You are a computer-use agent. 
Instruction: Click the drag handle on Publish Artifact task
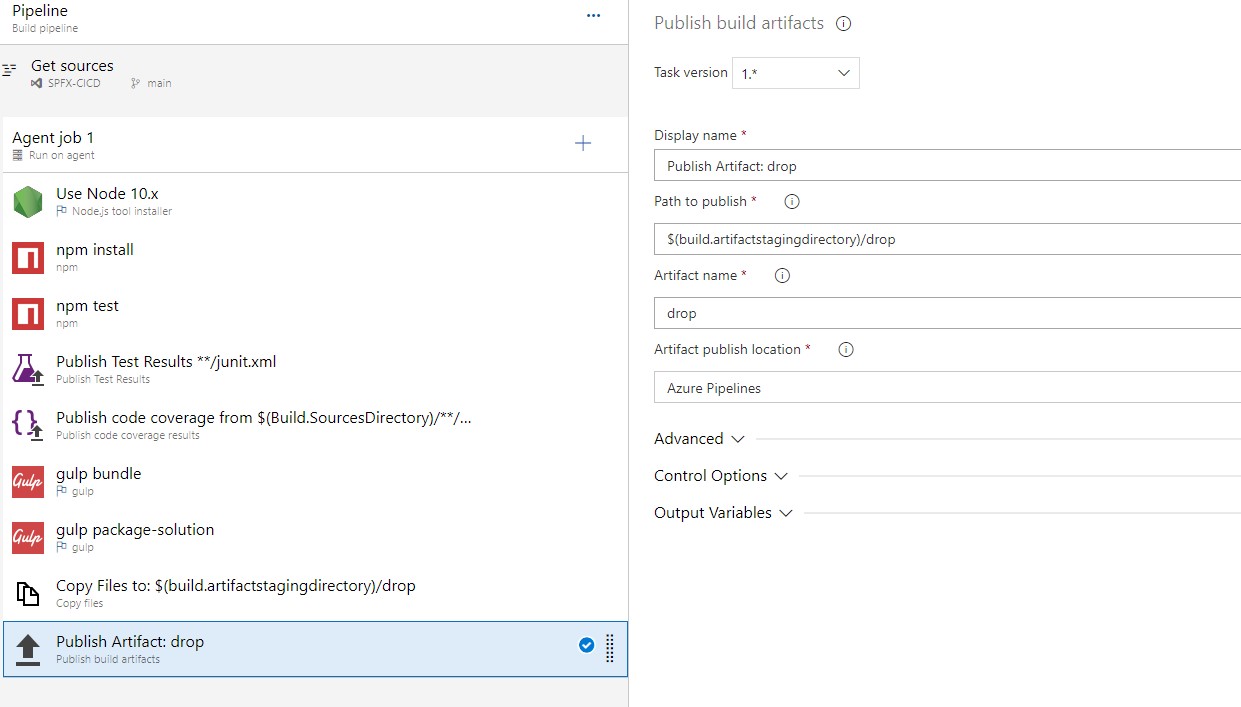610,649
